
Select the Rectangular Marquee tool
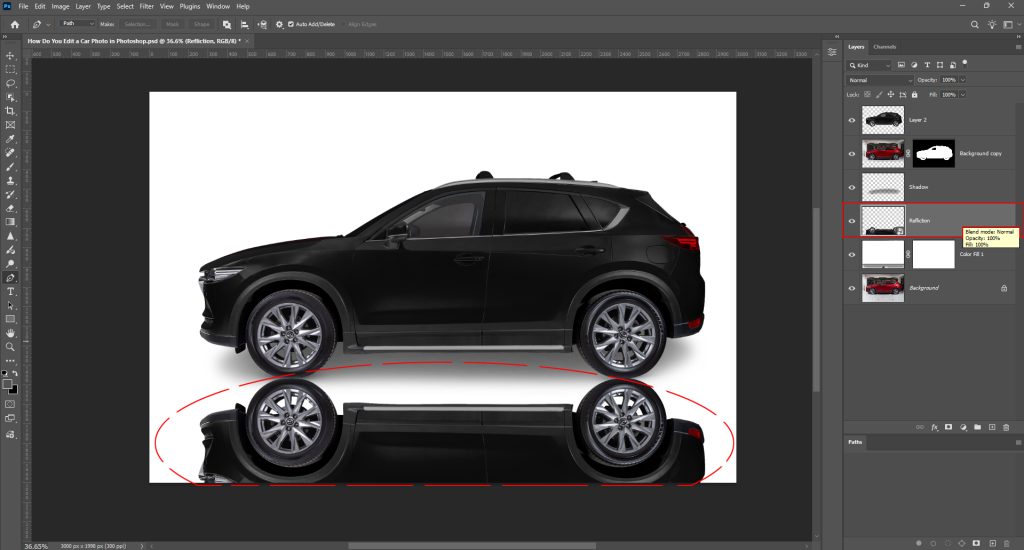tap(10, 69)
